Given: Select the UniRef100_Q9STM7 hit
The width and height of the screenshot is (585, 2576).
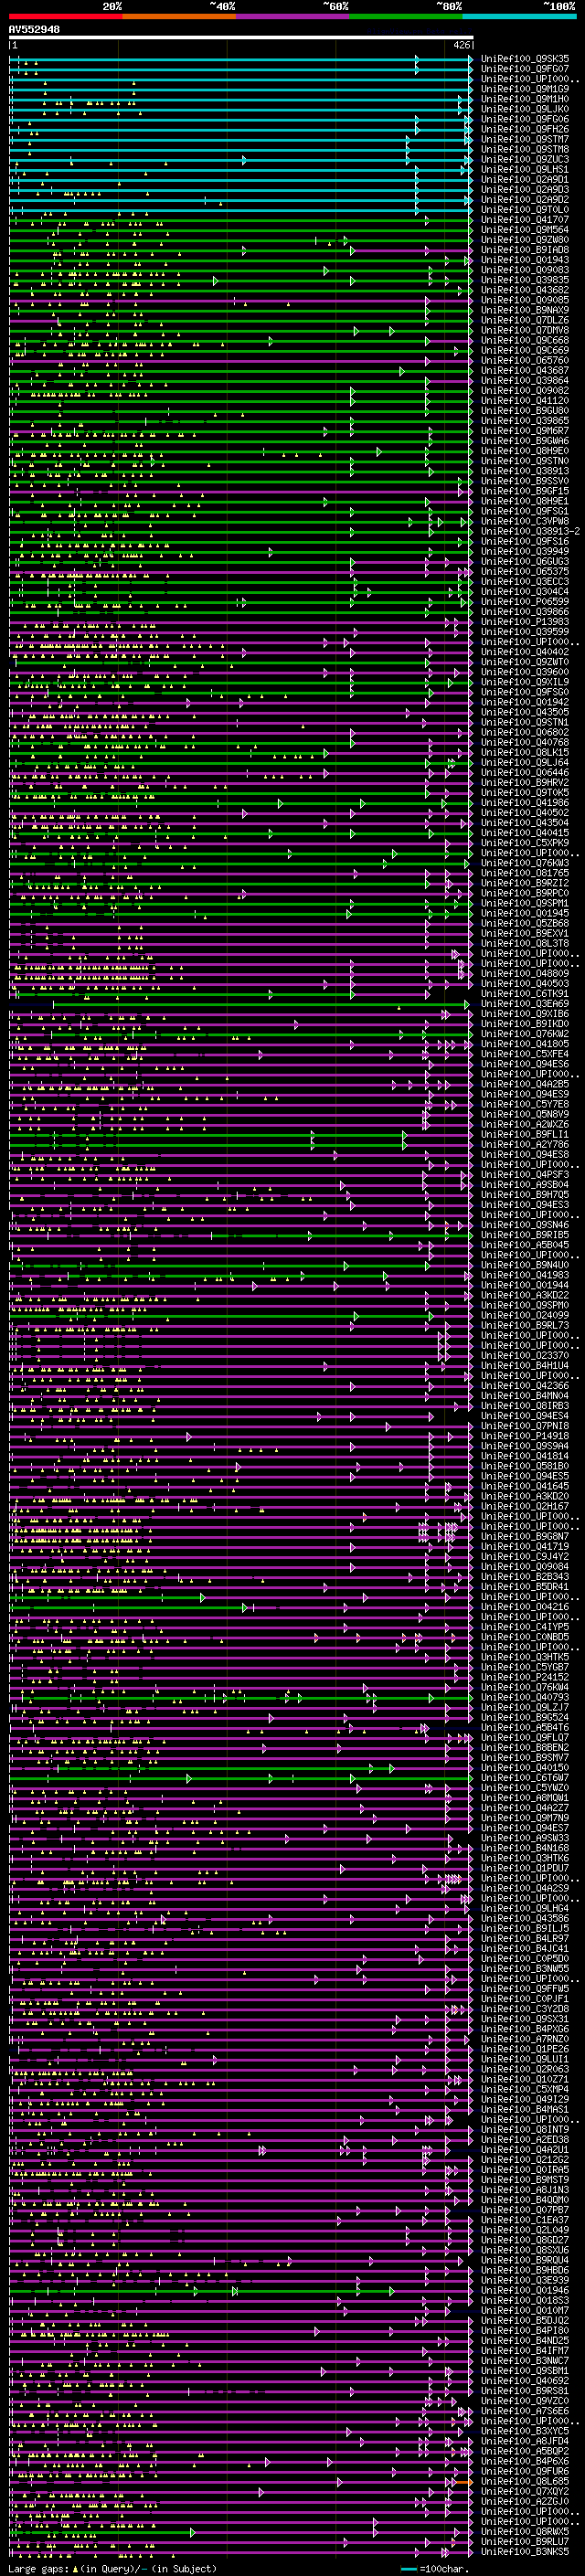Looking at the screenshot, I should point(525,139).
